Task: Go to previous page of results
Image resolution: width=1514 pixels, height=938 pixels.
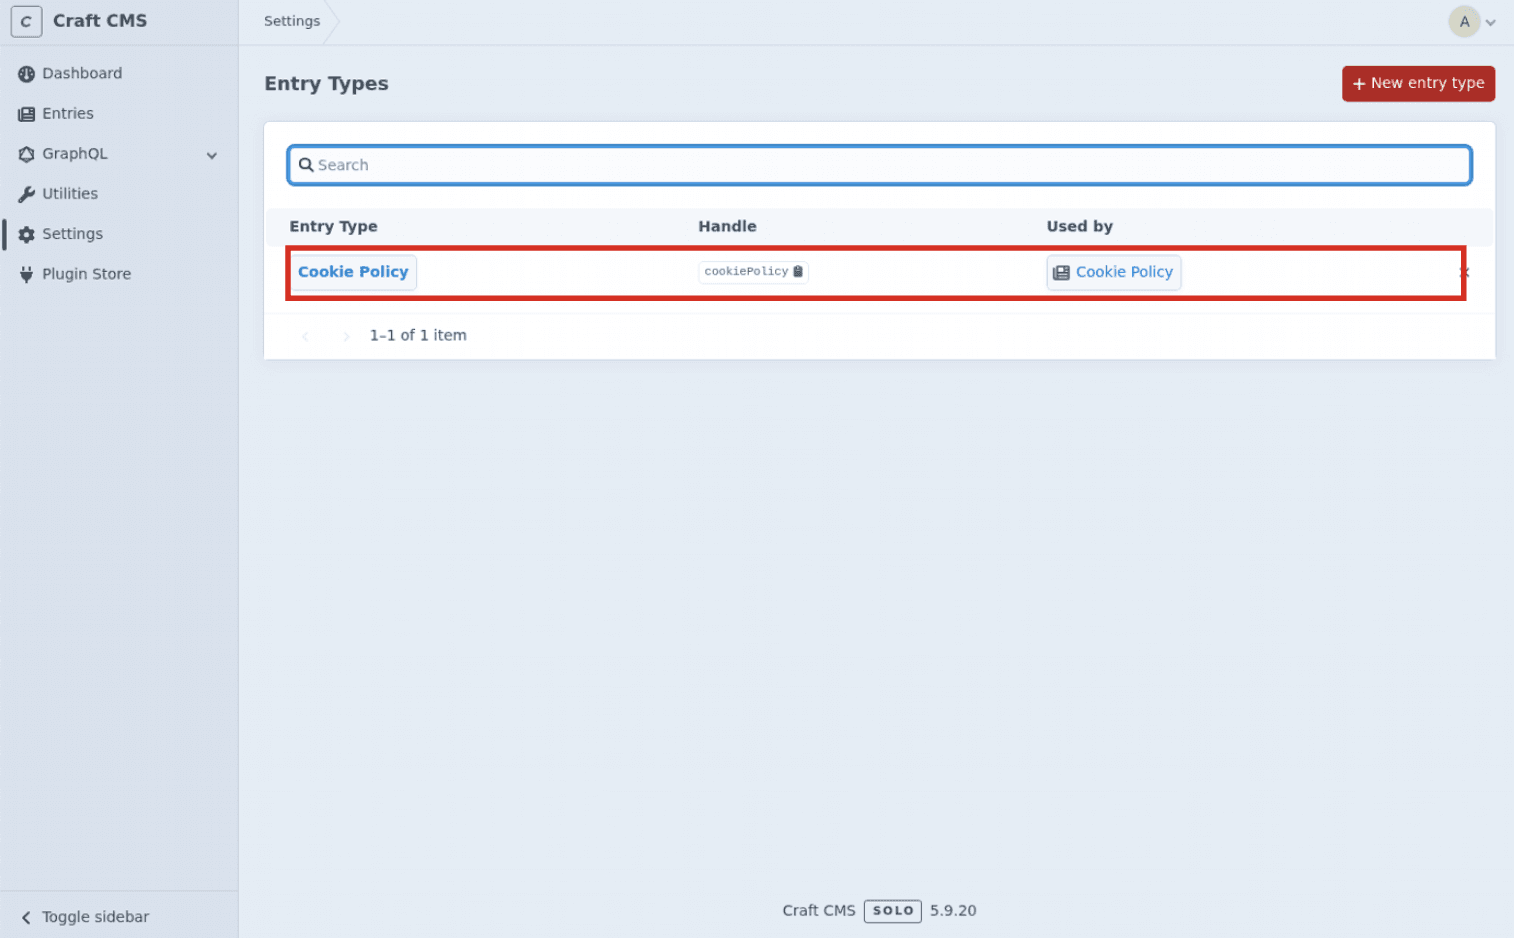Action: [305, 336]
